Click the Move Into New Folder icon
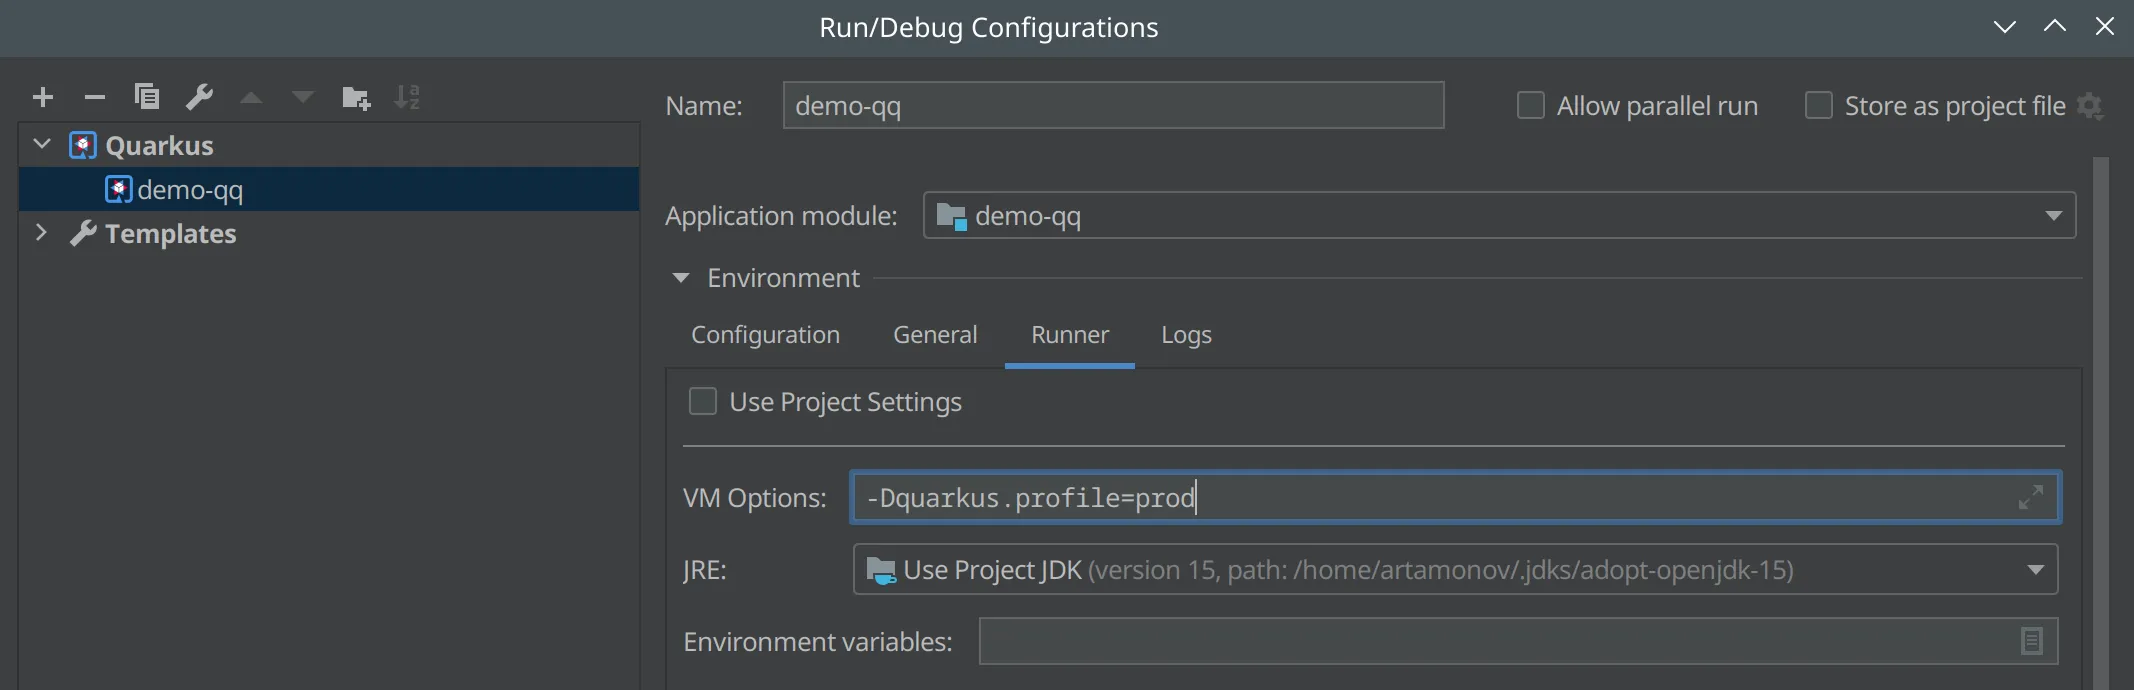The height and width of the screenshot is (690, 2134). [355, 97]
